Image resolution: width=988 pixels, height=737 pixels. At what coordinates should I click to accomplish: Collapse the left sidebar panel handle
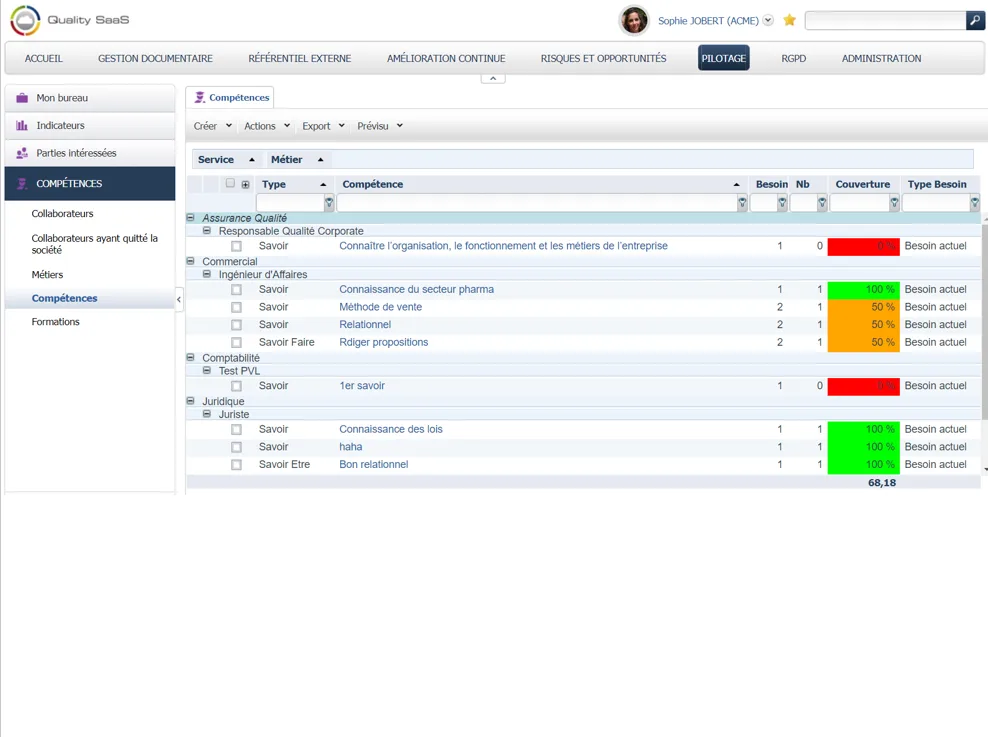tap(179, 300)
